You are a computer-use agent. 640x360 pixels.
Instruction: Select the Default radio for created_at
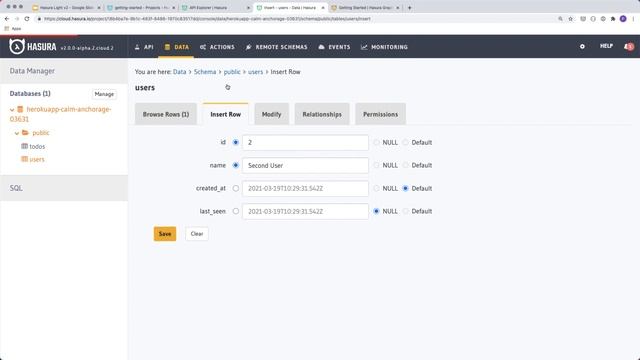click(x=405, y=188)
